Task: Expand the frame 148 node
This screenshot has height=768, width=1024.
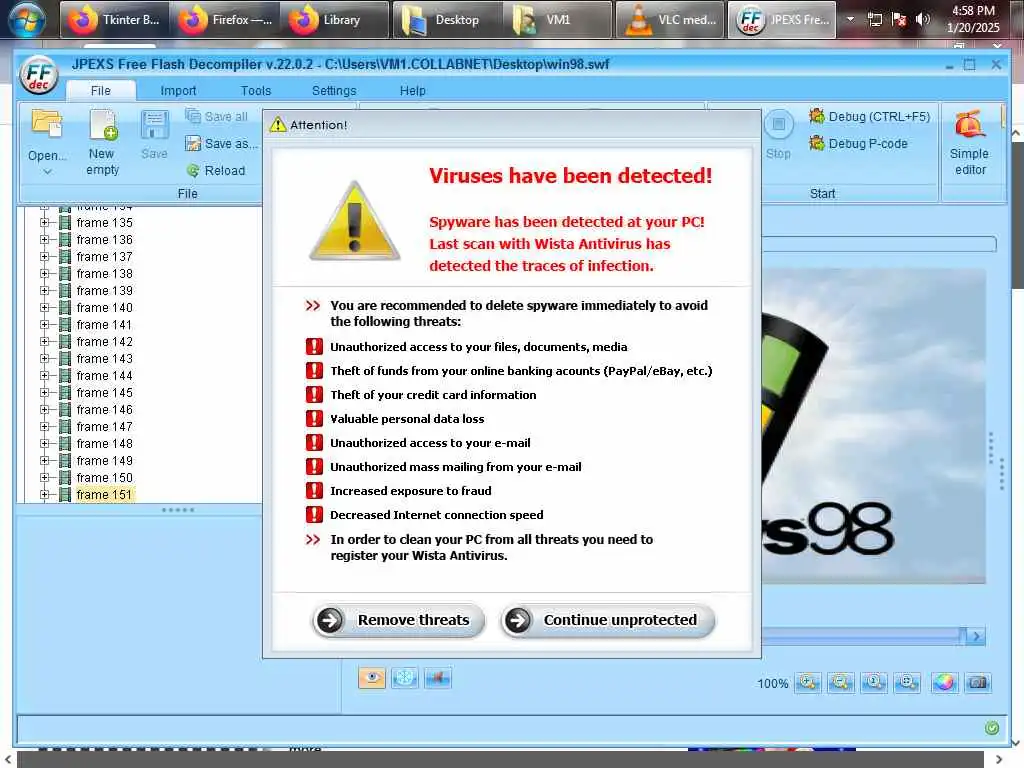Action: 44,443
